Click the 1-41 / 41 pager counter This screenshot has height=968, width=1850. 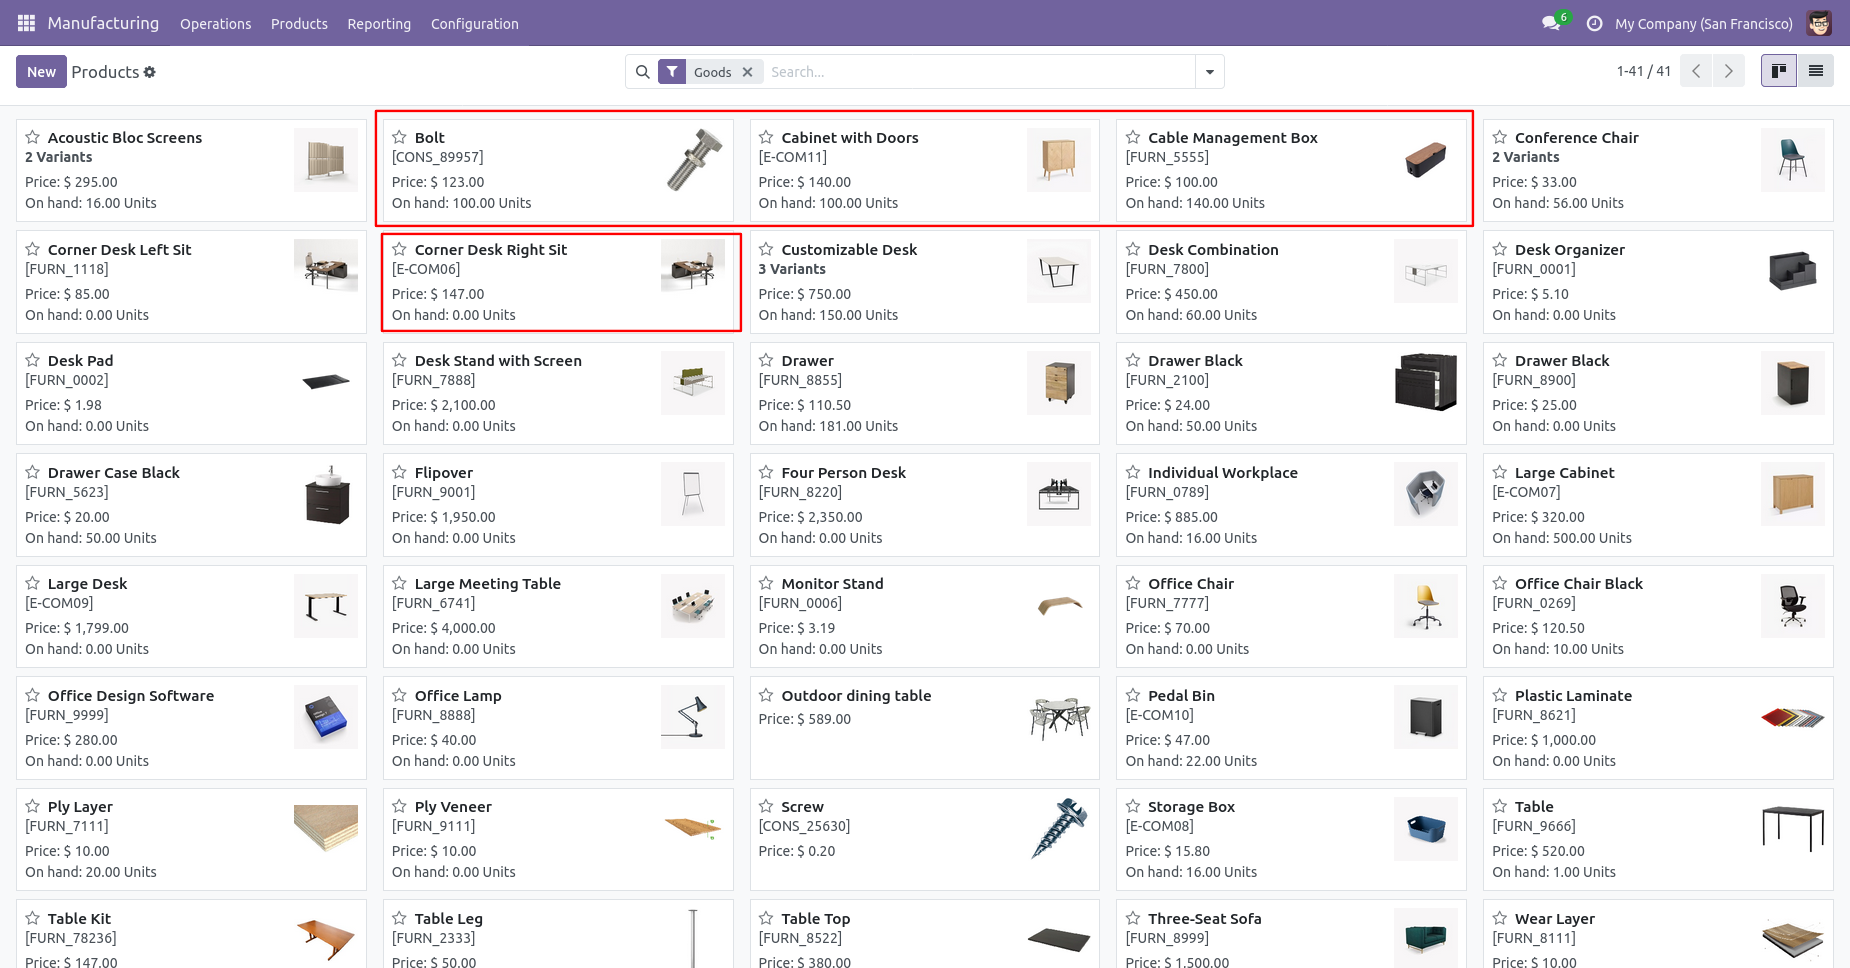click(x=1644, y=71)
